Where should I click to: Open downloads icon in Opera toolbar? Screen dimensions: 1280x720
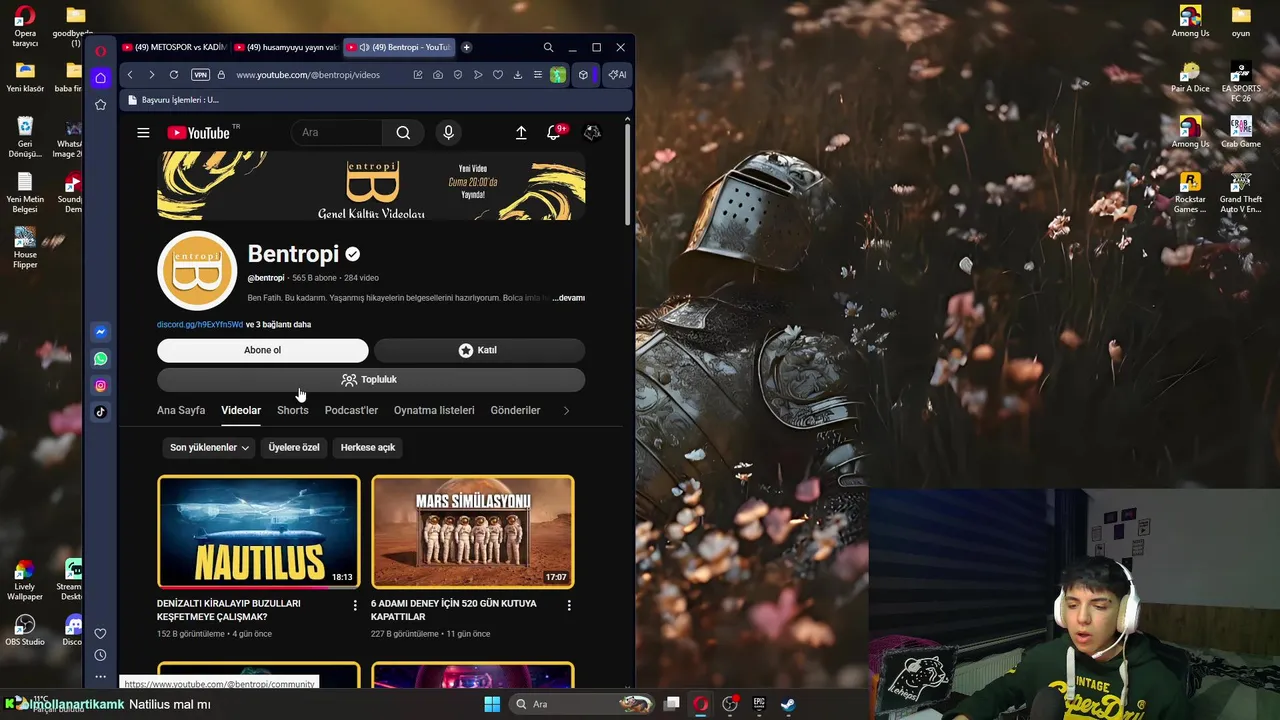[518, 75]
